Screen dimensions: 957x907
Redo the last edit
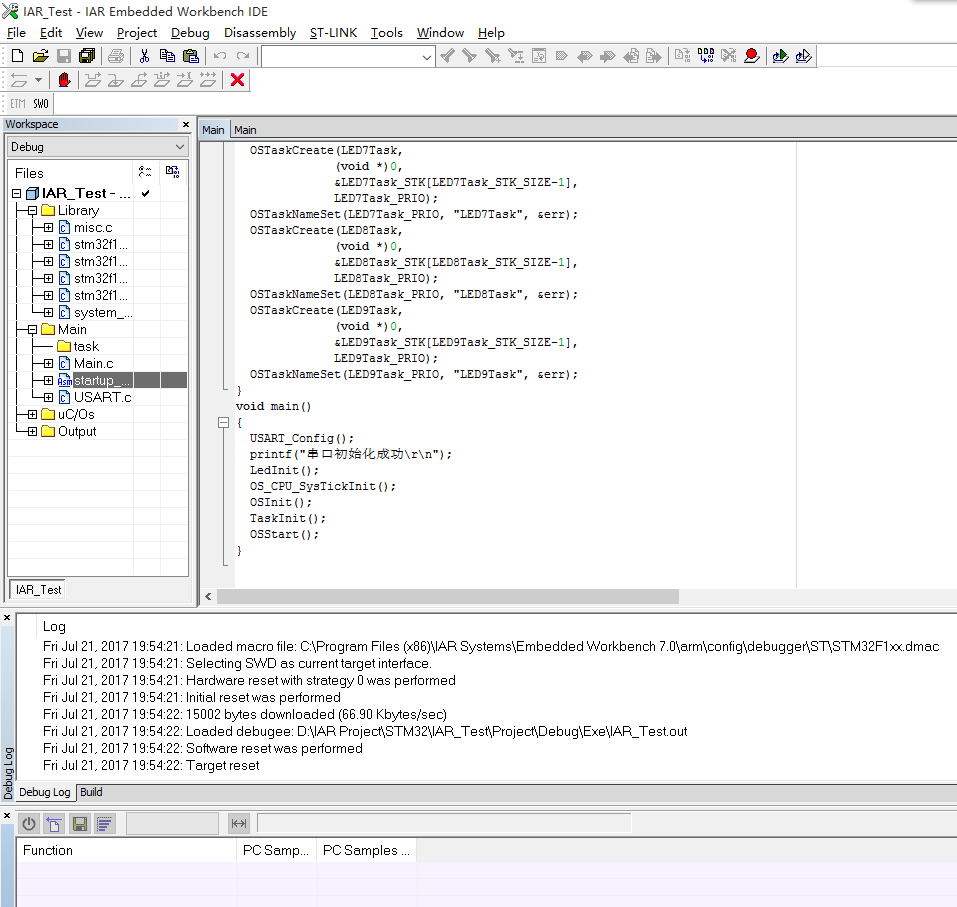[243, 56]
